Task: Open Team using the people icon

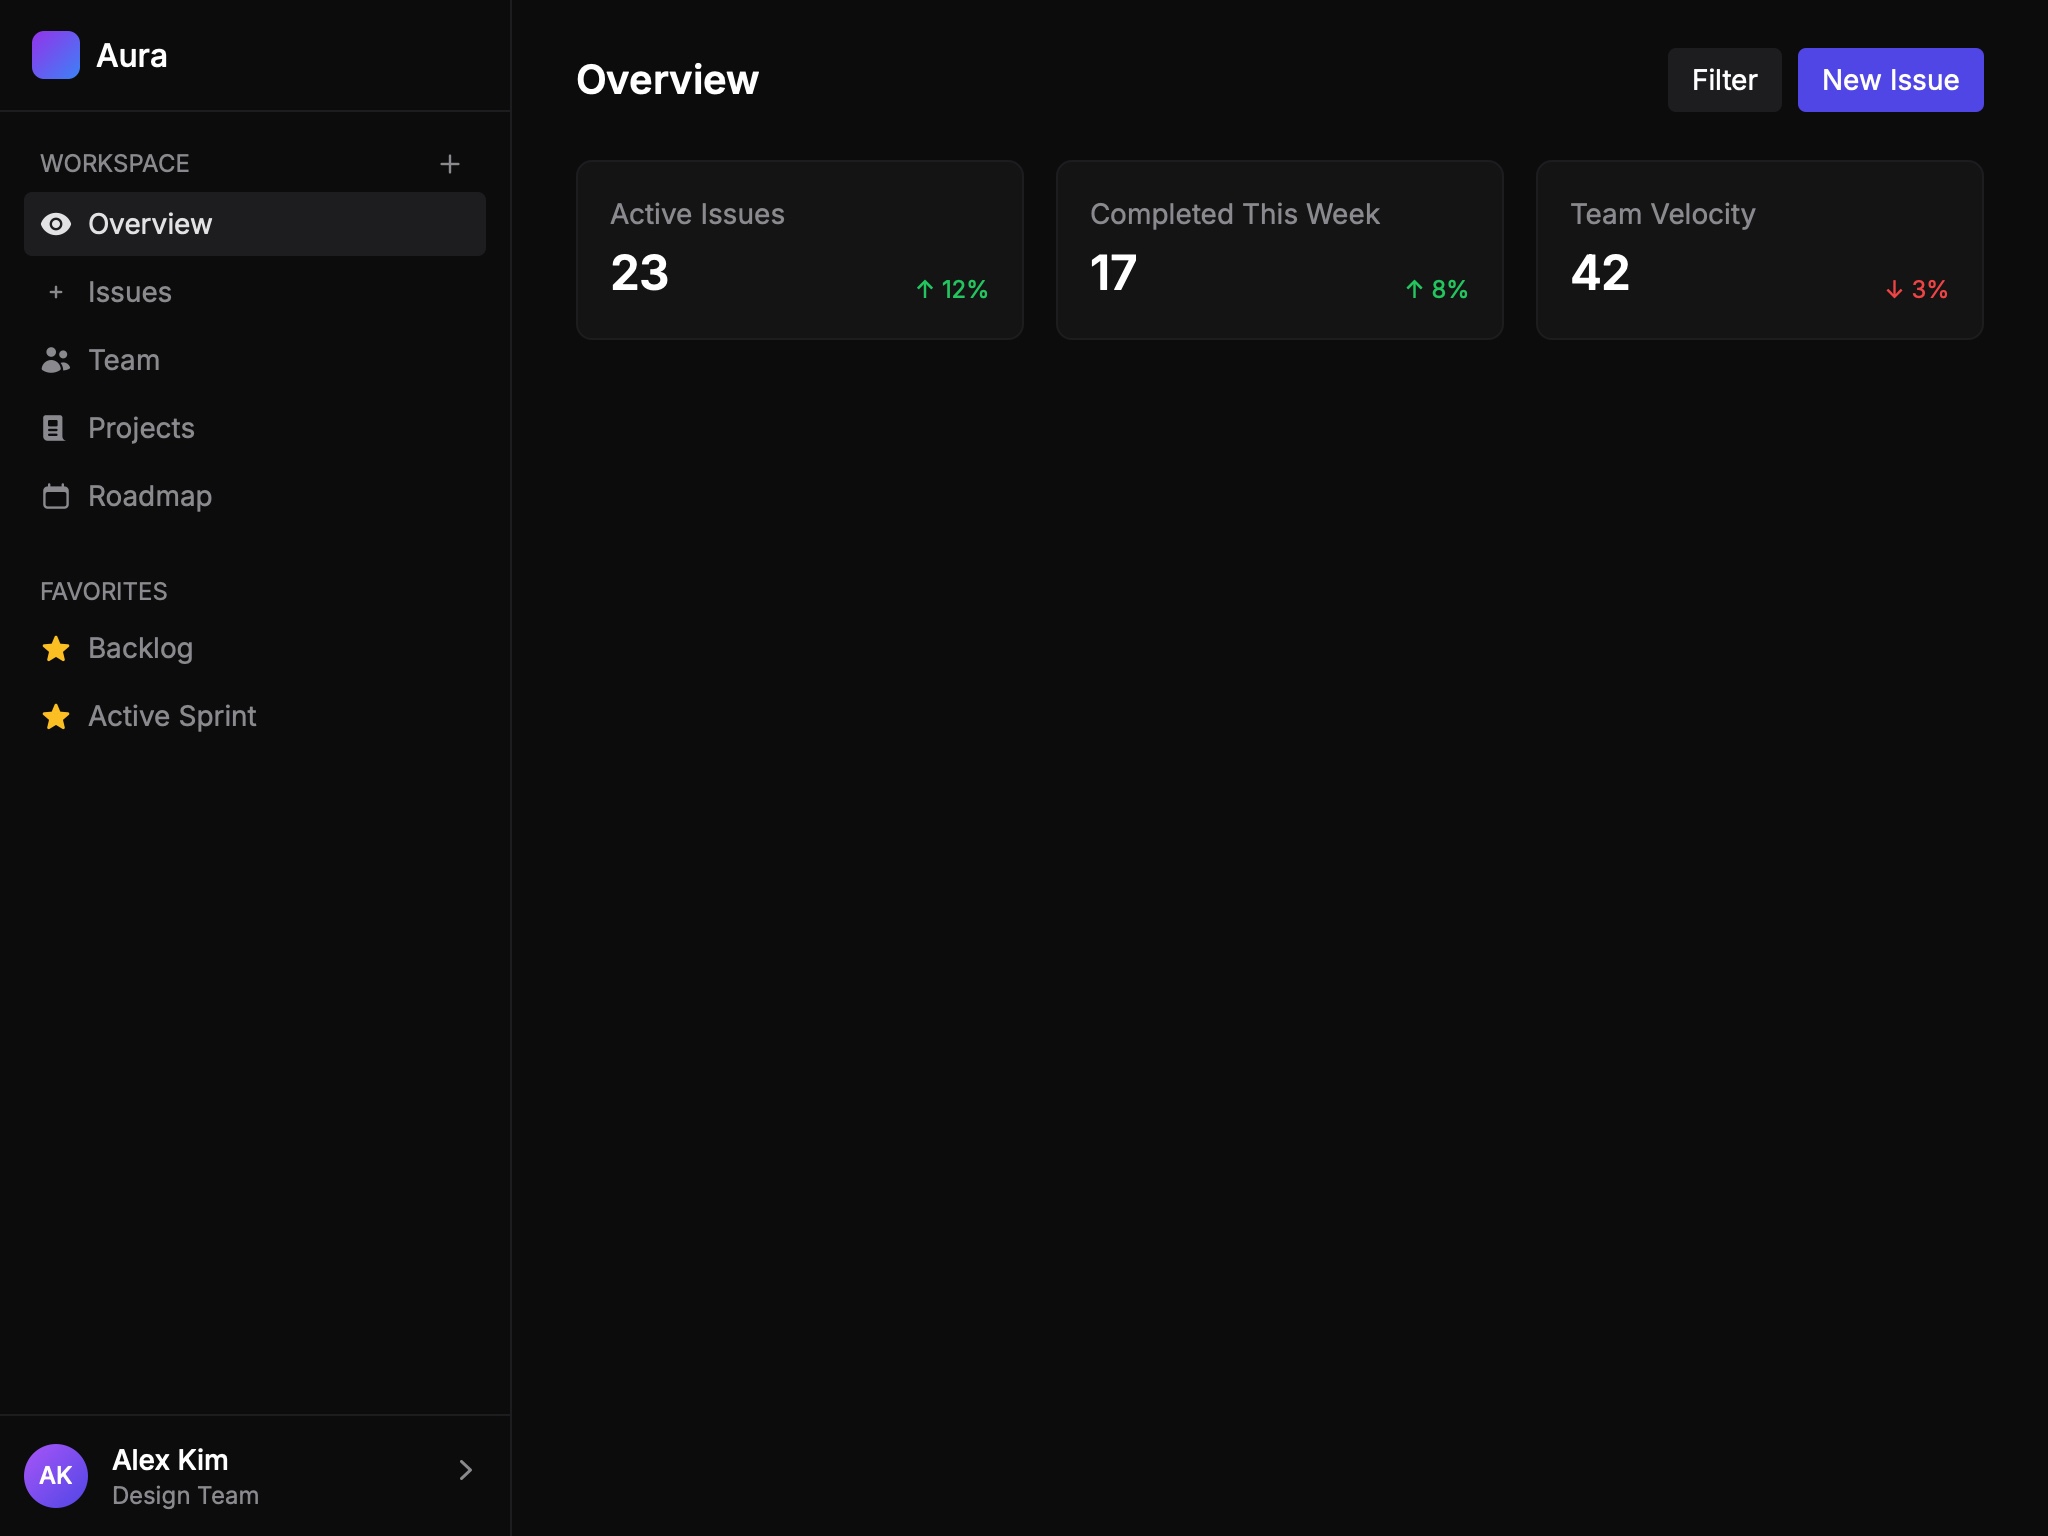Action: point(56,360)
